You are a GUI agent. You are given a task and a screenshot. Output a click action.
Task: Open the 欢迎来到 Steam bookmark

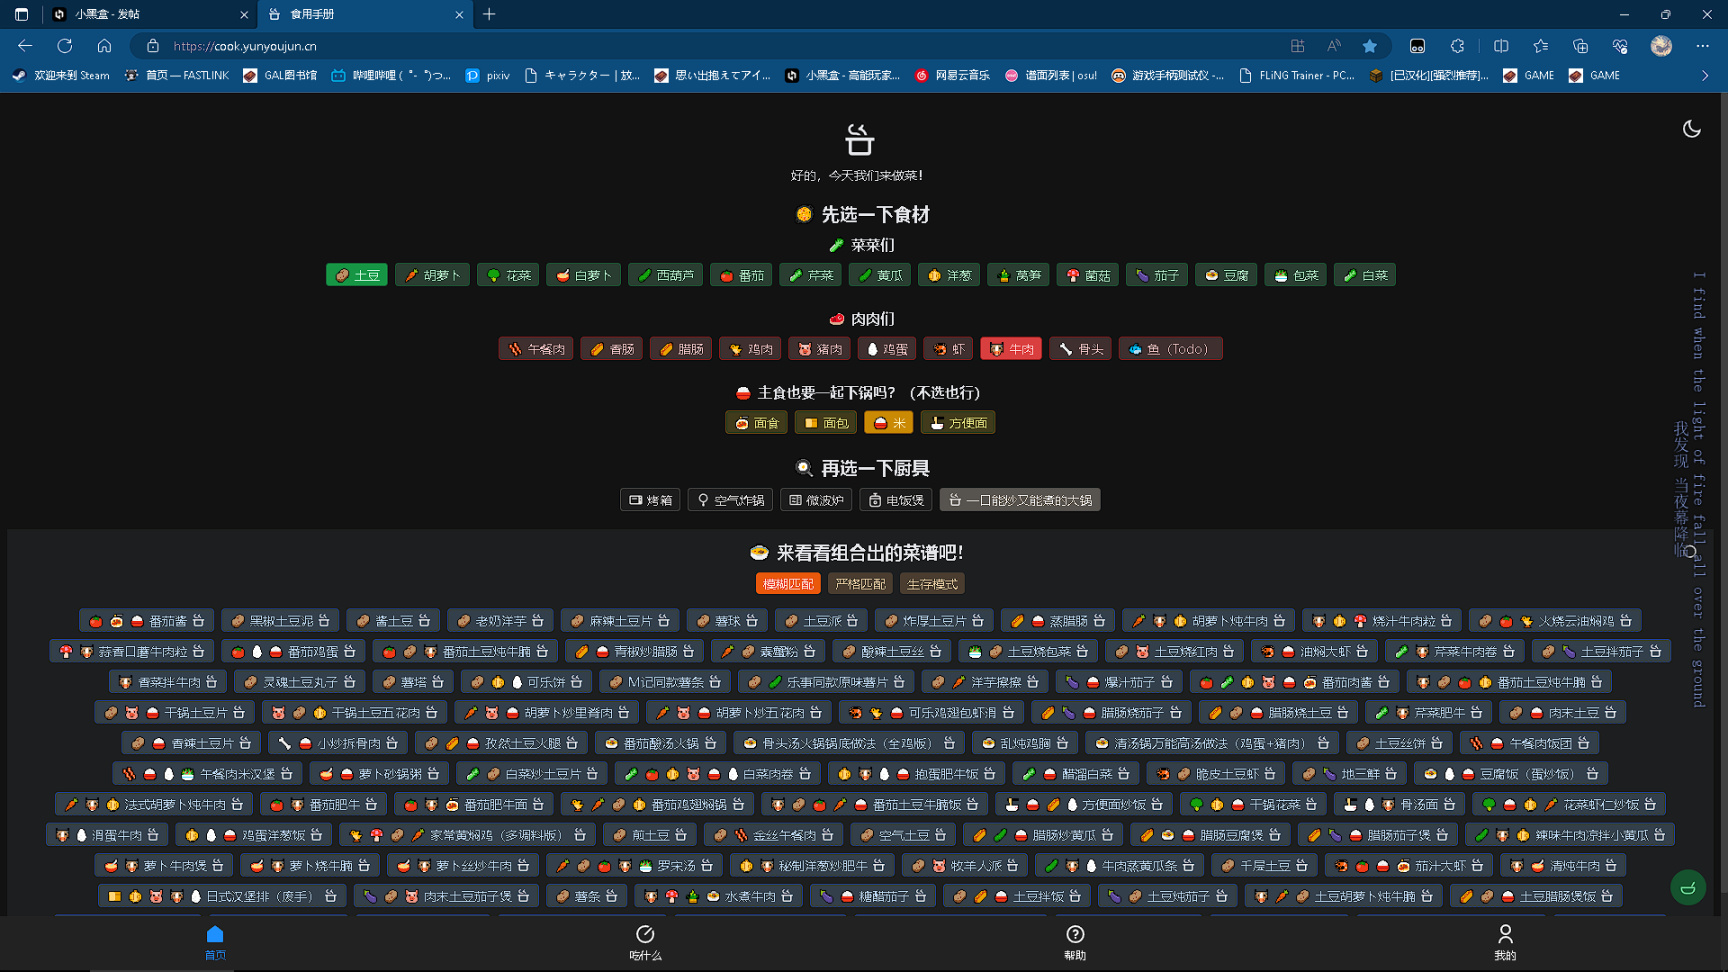61,75
